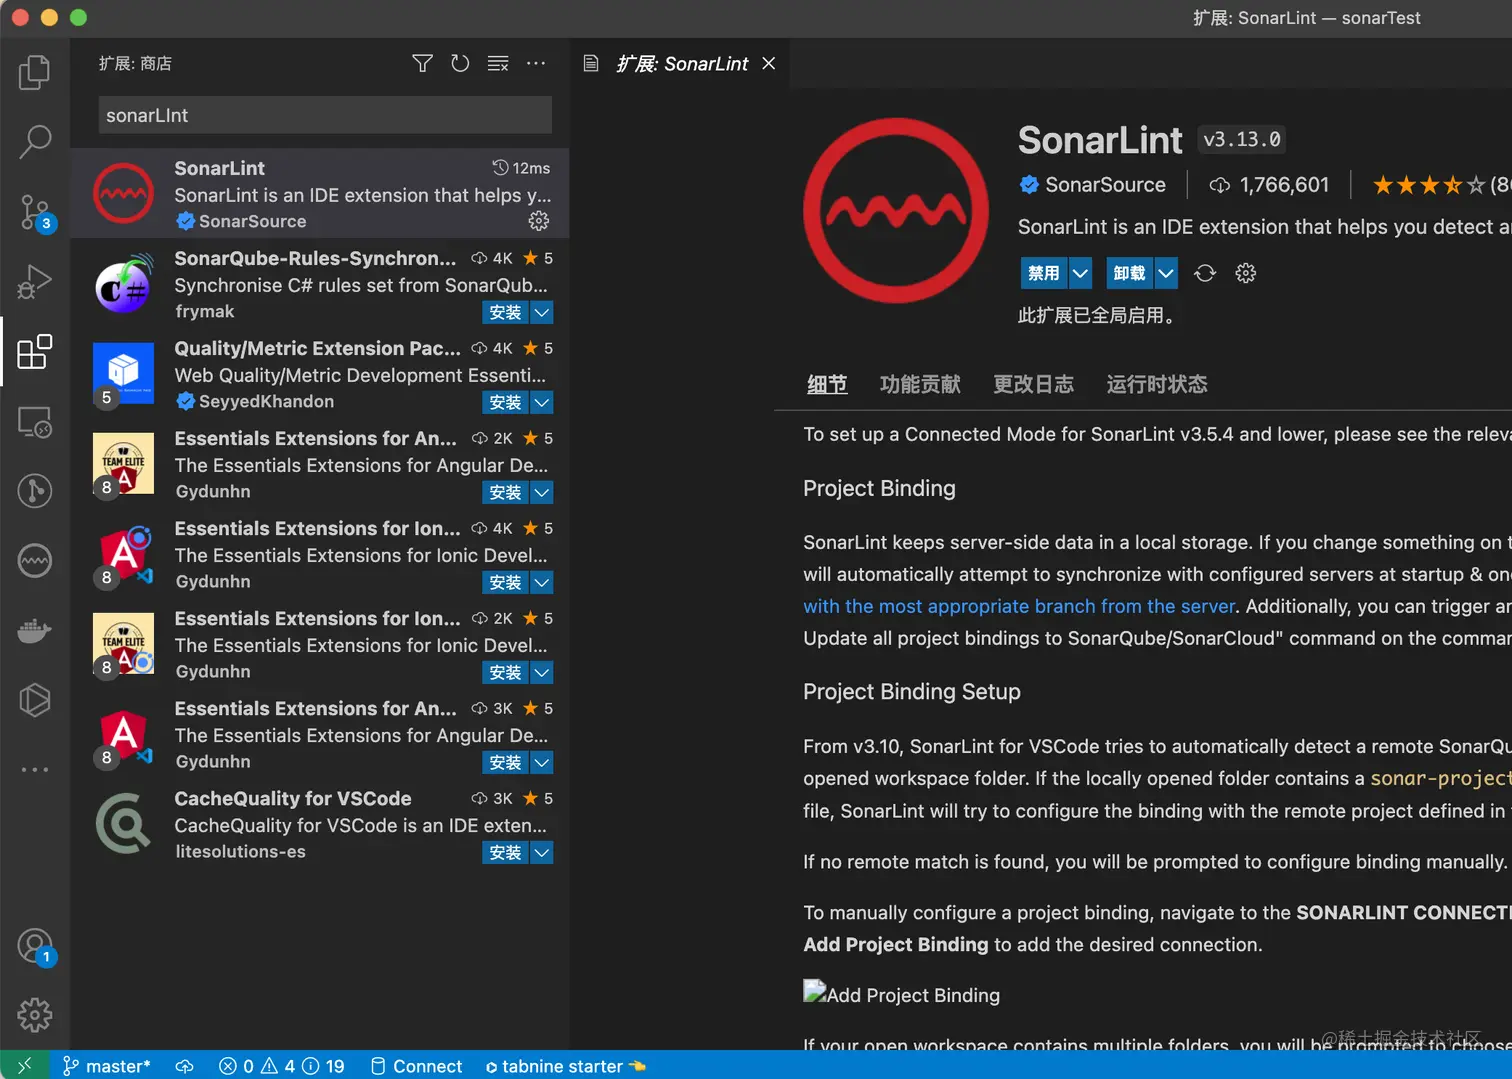Switch to 更改日志 changelog tab
The width and height of the screenshot is (1512, 1079).
pyautogui.click(x=1033, y=385)
